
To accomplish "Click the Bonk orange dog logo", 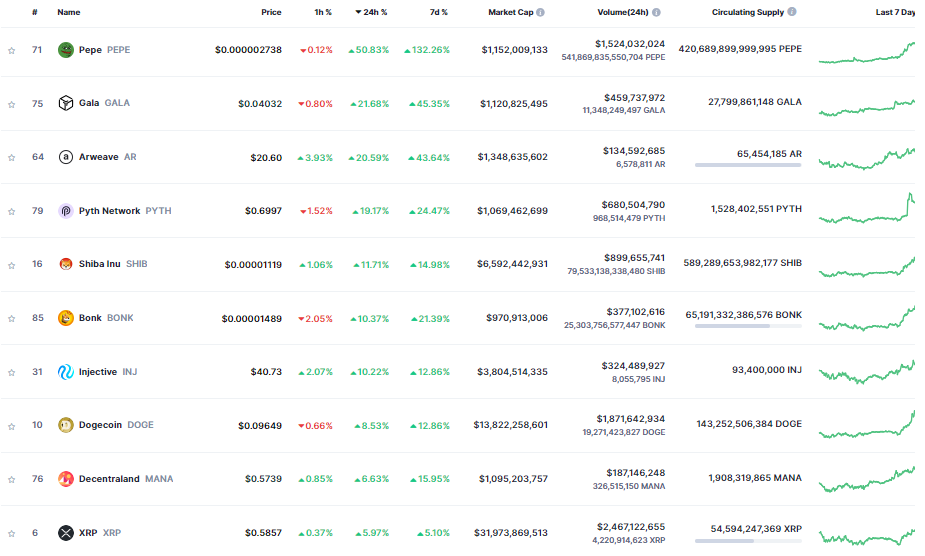I will coord(65,318).
